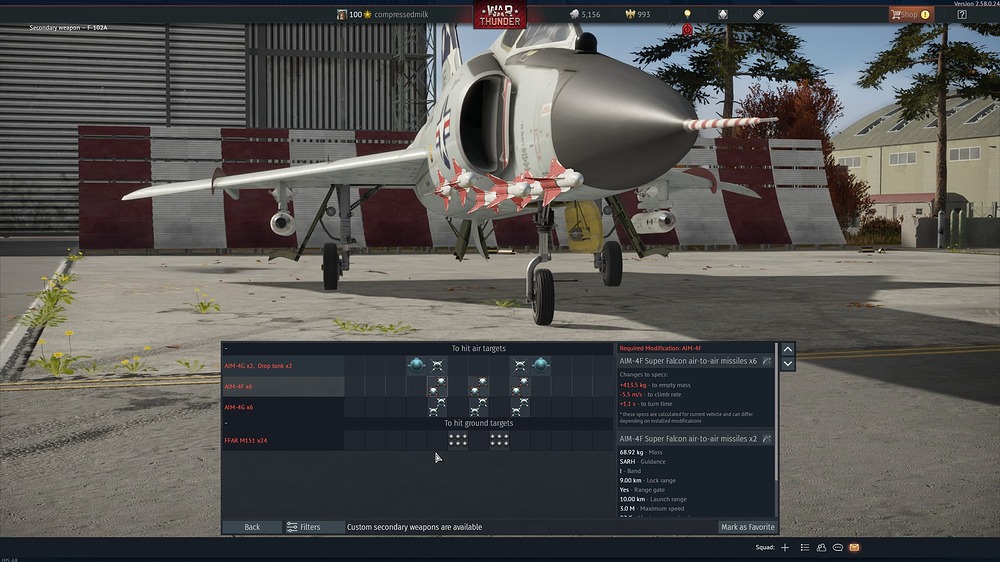Click the left FFAR rocket pod icon

(458, 440)
